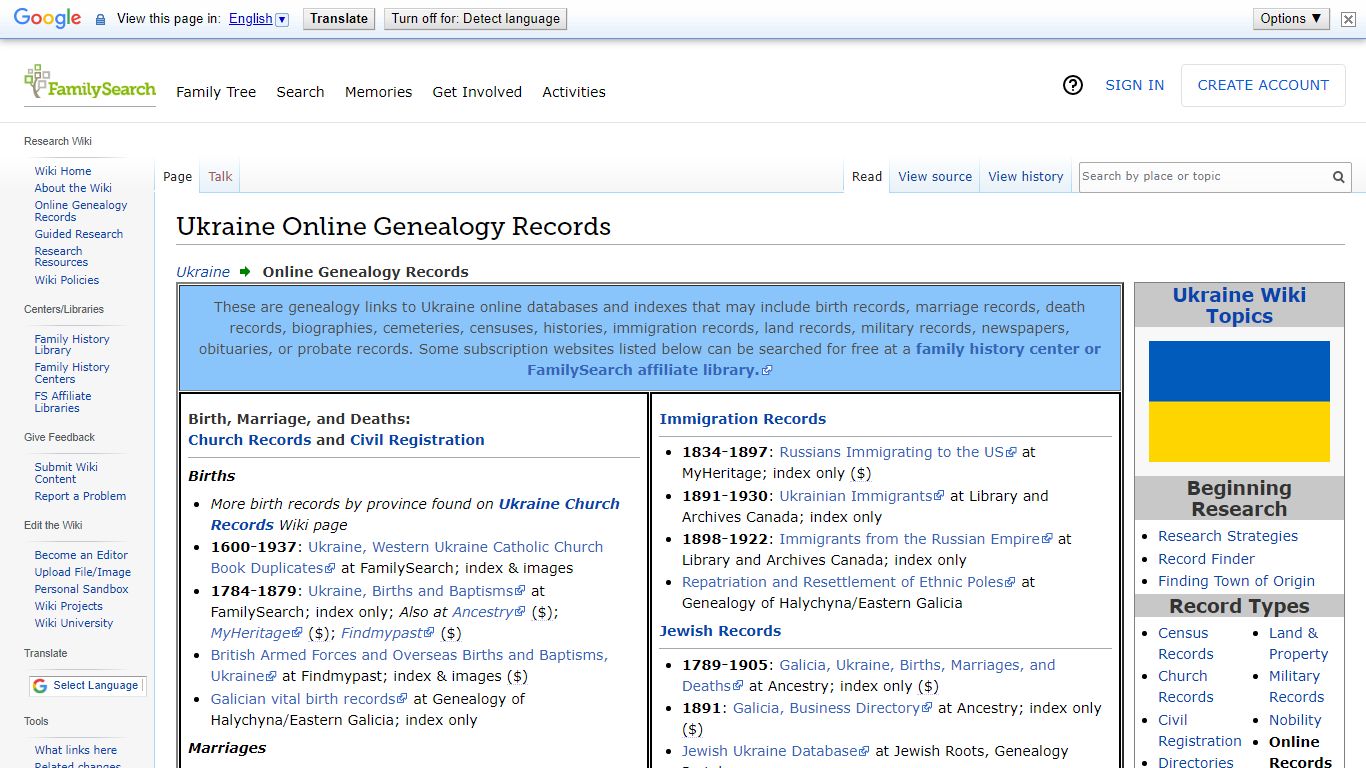Open Ukraine, Western Ukraine Catholic Church Book Duplicates

(407, 558)
